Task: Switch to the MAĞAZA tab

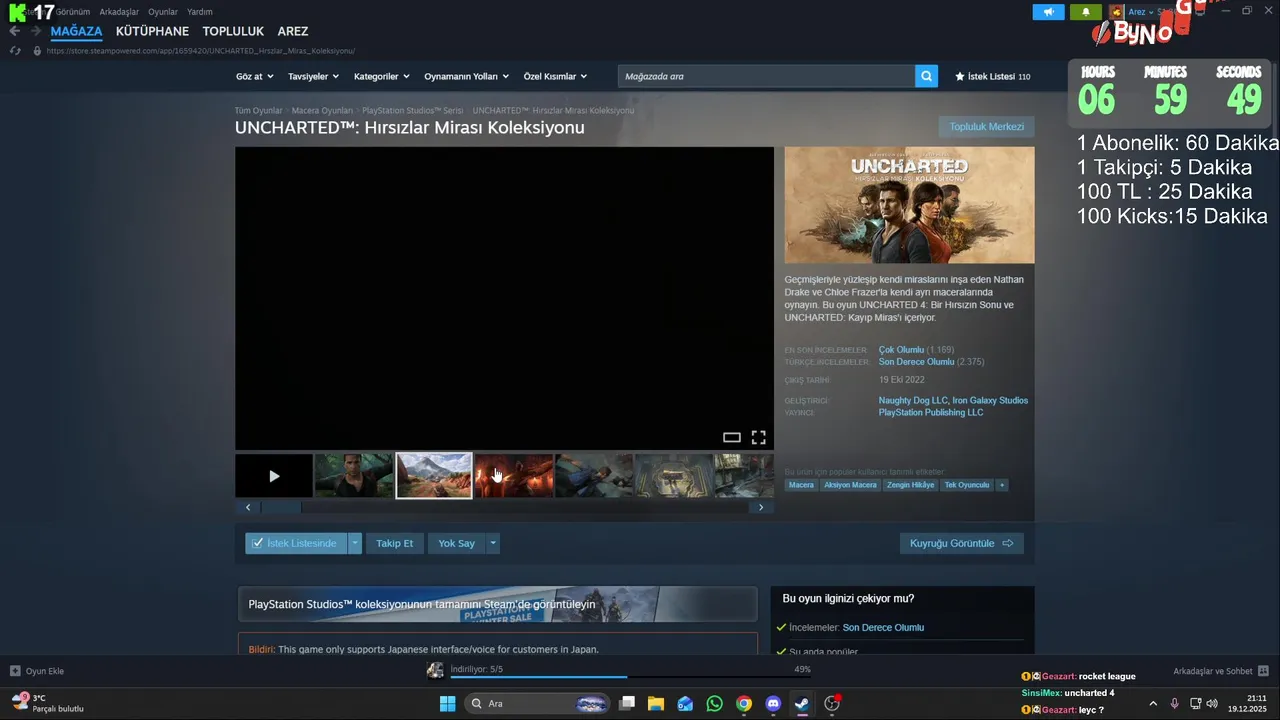Action: [x=77, y=31]
